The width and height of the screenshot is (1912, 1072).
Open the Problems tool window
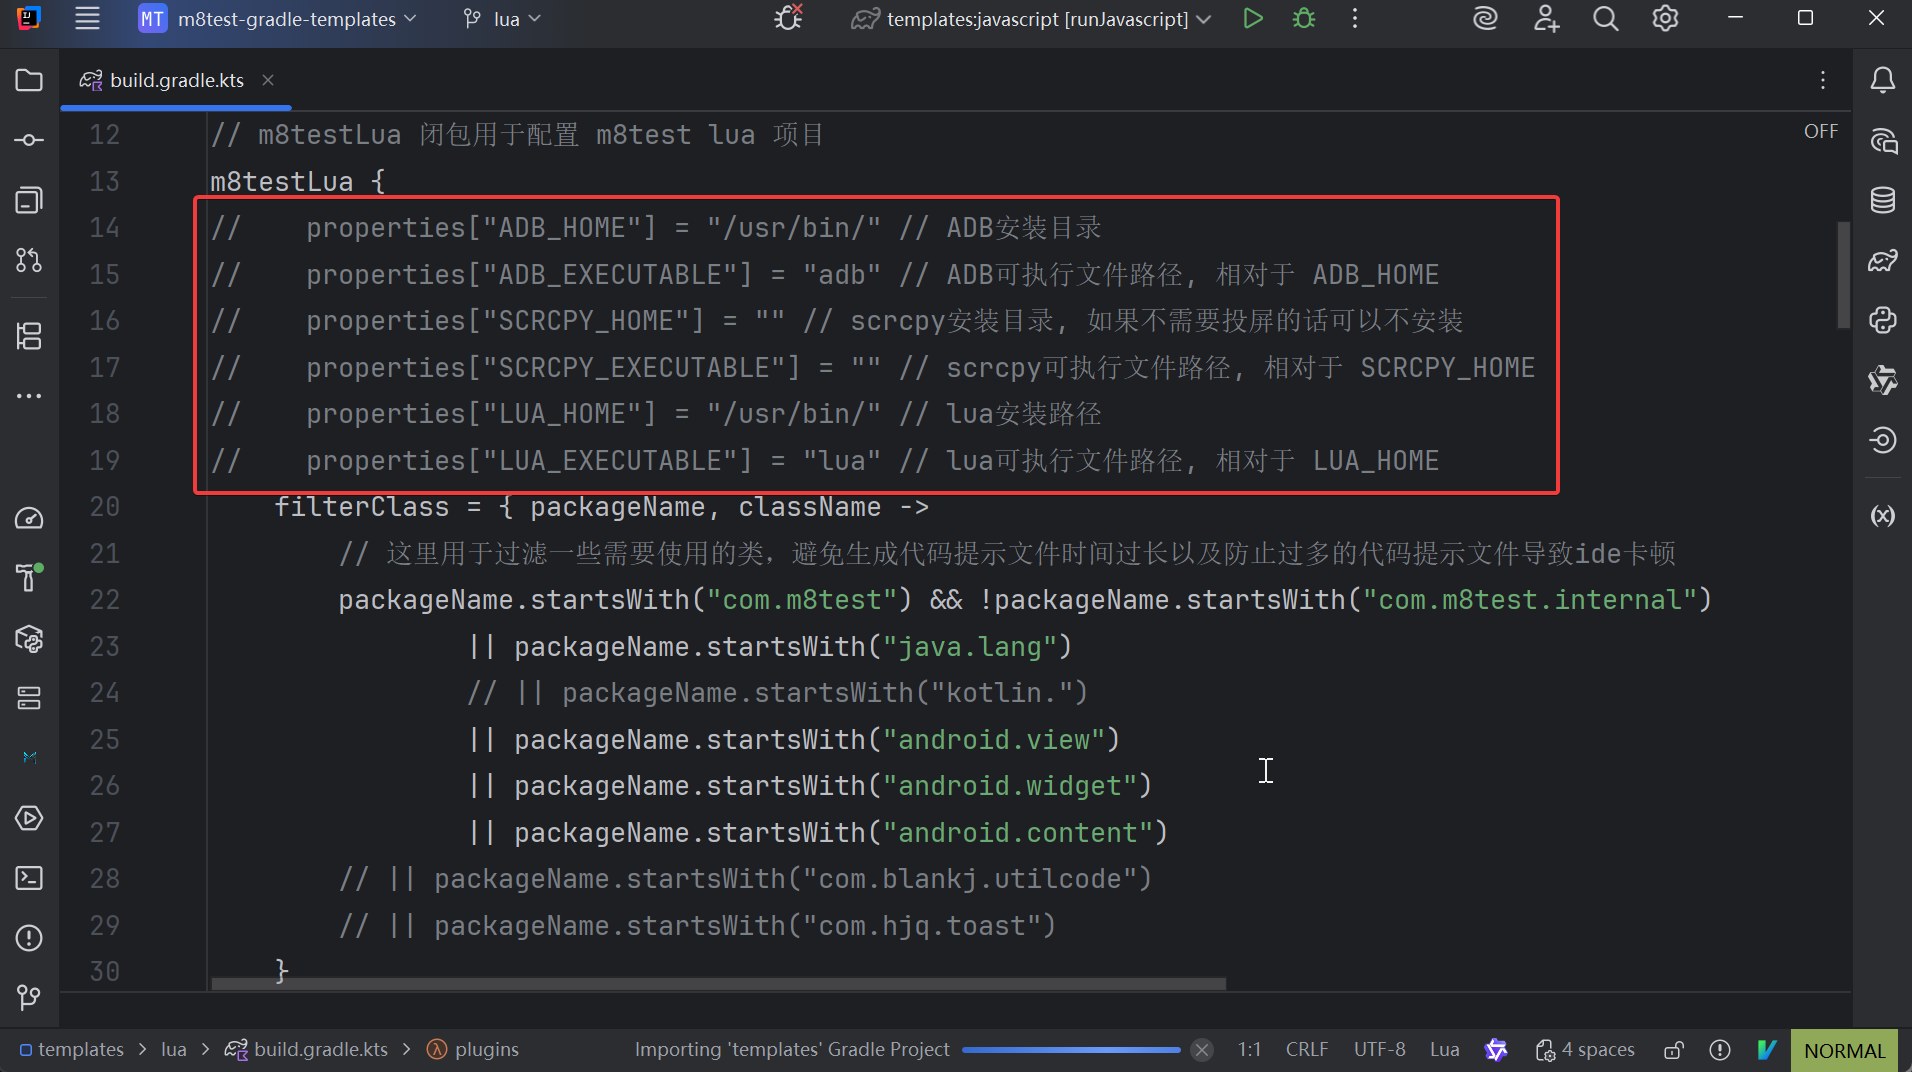[x=29, y=938]
